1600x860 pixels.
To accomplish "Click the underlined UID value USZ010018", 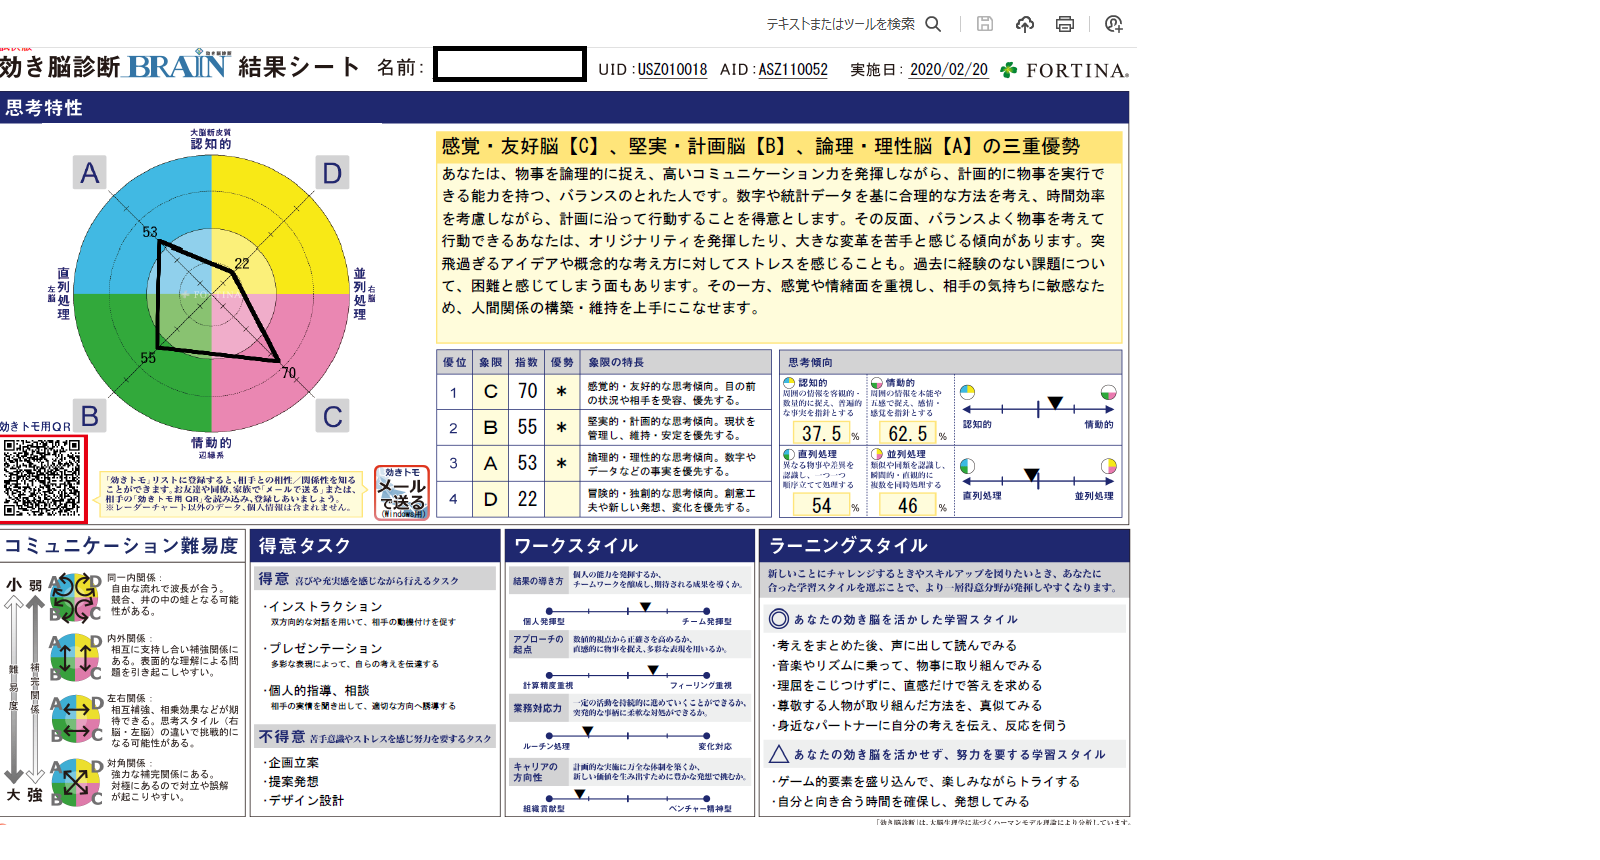I will tap(672, 70).
